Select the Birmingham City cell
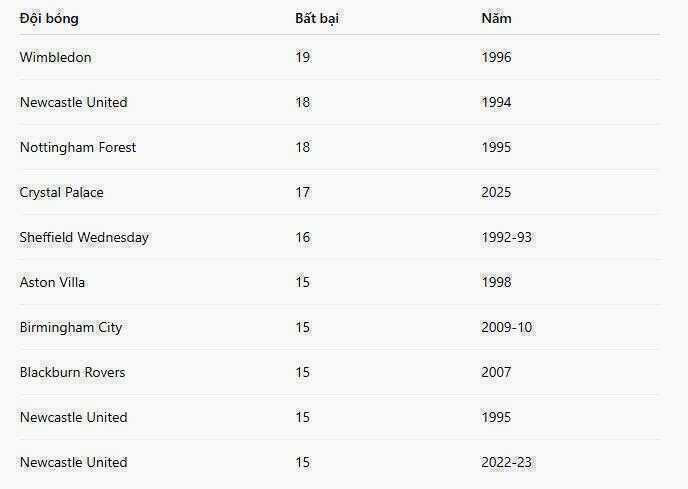688x489 pixels. click(71, 327)
